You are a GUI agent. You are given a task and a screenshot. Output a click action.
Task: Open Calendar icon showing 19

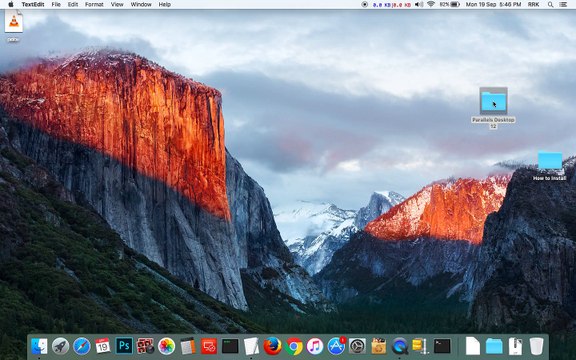103,346
